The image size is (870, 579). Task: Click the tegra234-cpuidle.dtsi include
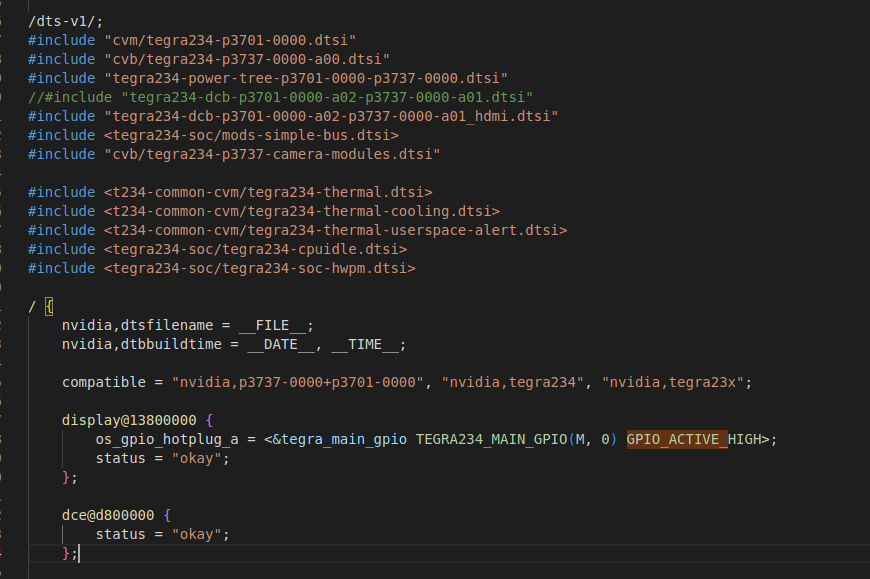(x=256, y=249)
